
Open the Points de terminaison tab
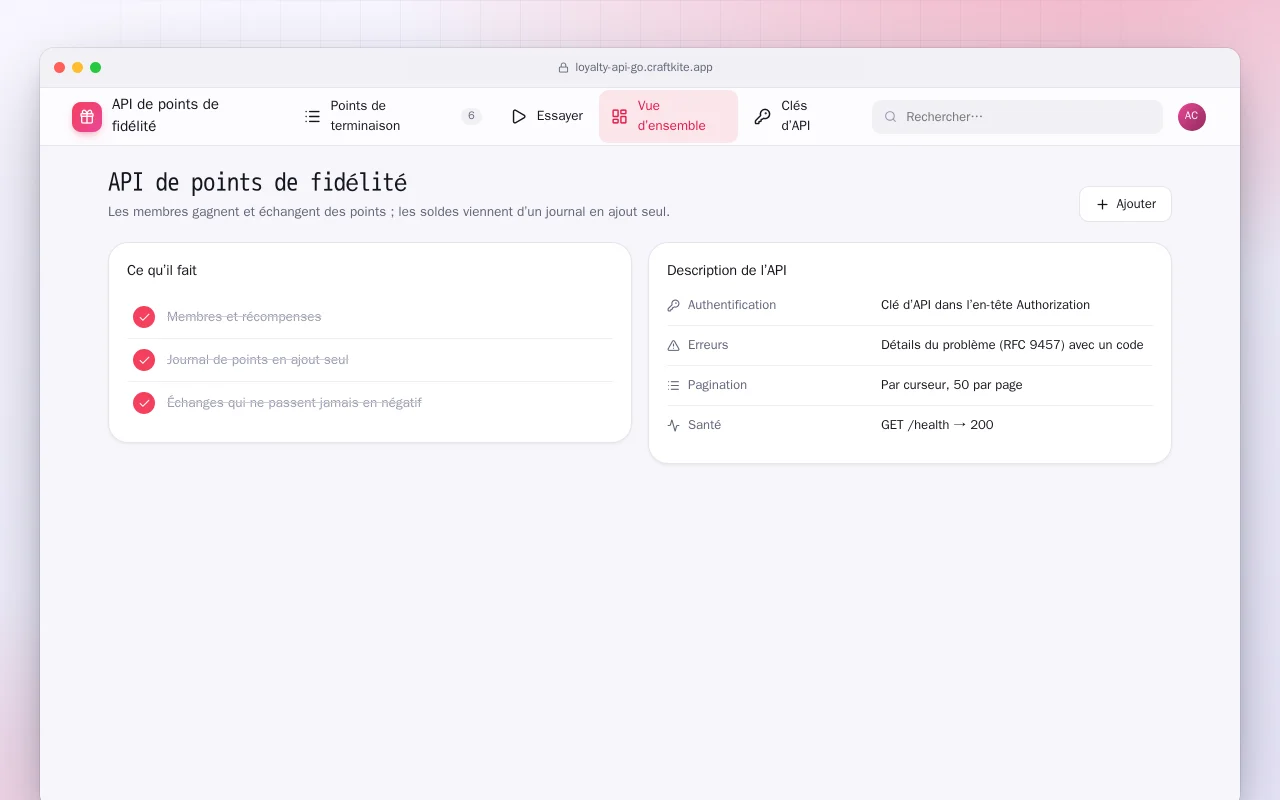coord(393,116)
